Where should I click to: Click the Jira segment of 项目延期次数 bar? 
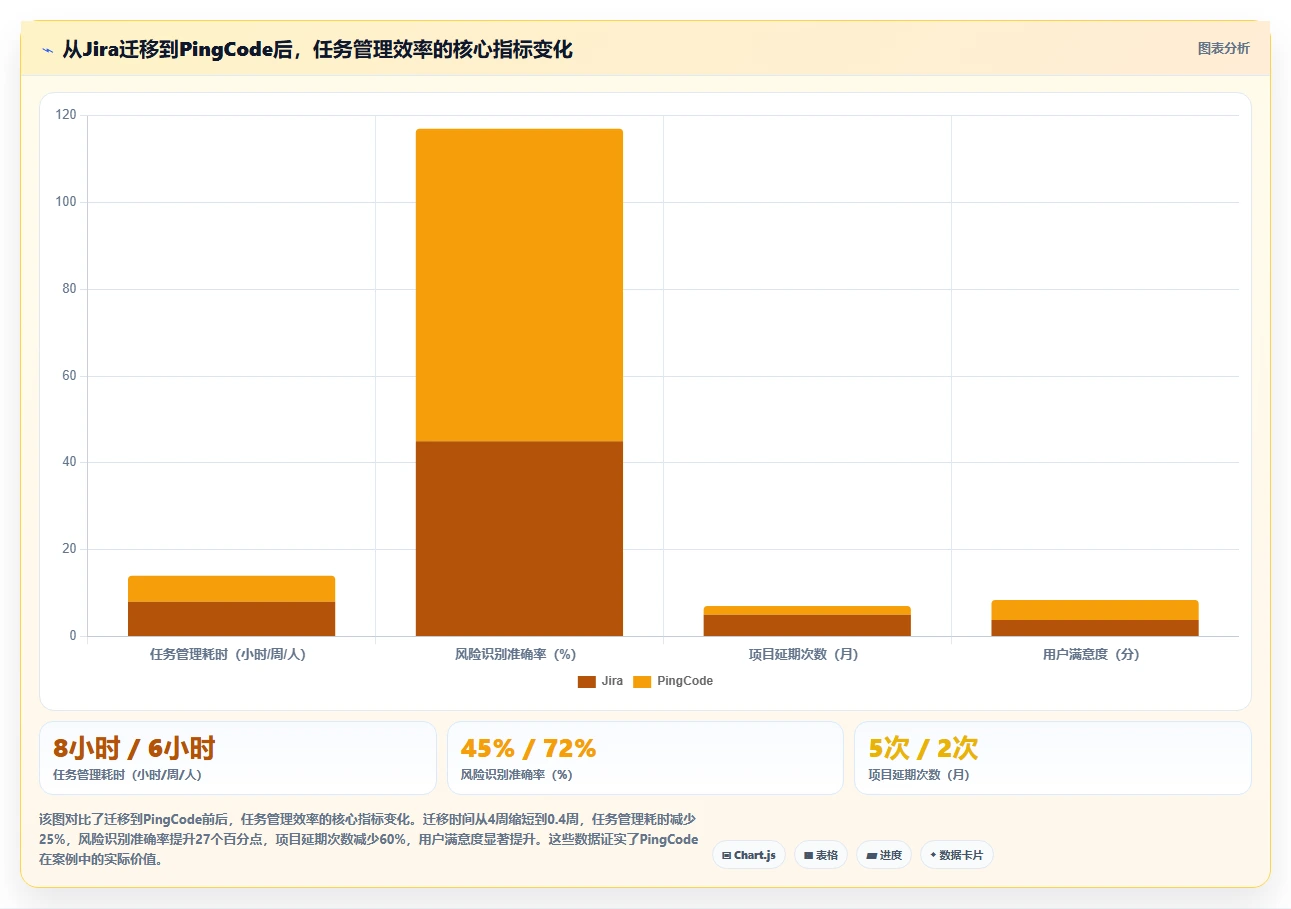tap(807, 625)
